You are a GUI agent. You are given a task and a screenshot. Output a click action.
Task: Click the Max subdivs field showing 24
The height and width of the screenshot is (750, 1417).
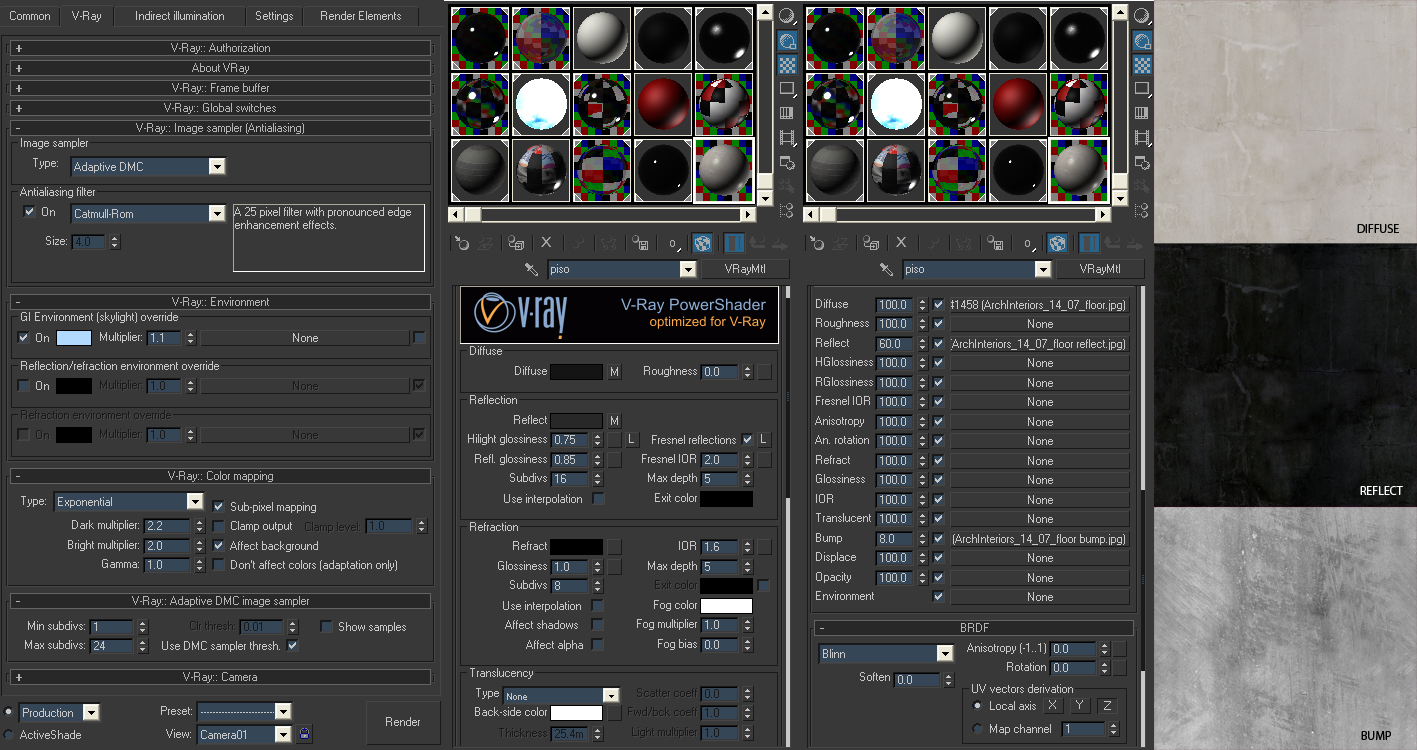pos(111,646)
